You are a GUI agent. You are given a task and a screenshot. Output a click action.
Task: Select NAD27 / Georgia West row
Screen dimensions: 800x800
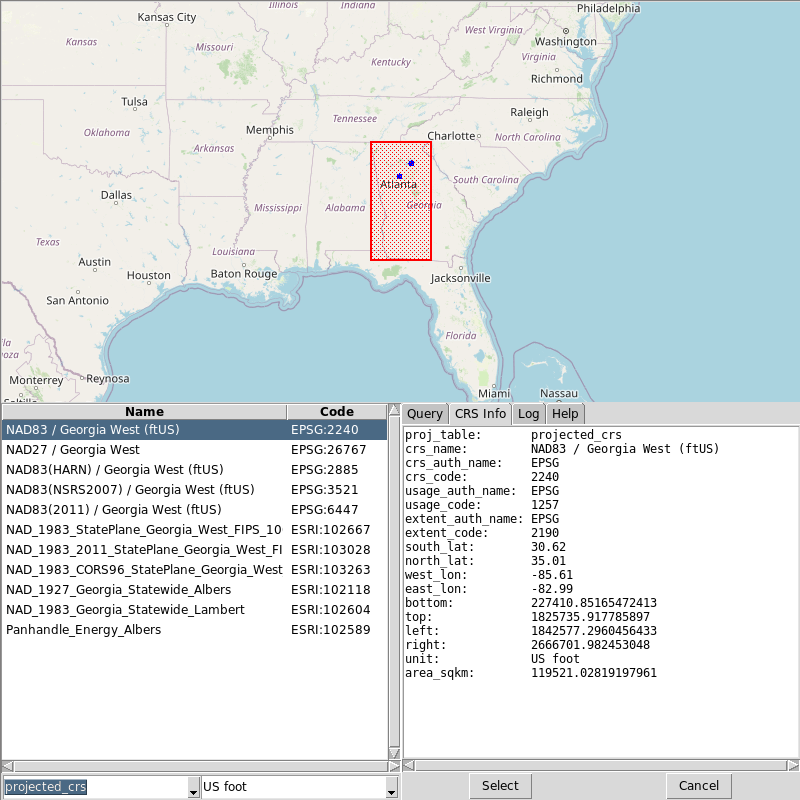[x=194, y=449]
